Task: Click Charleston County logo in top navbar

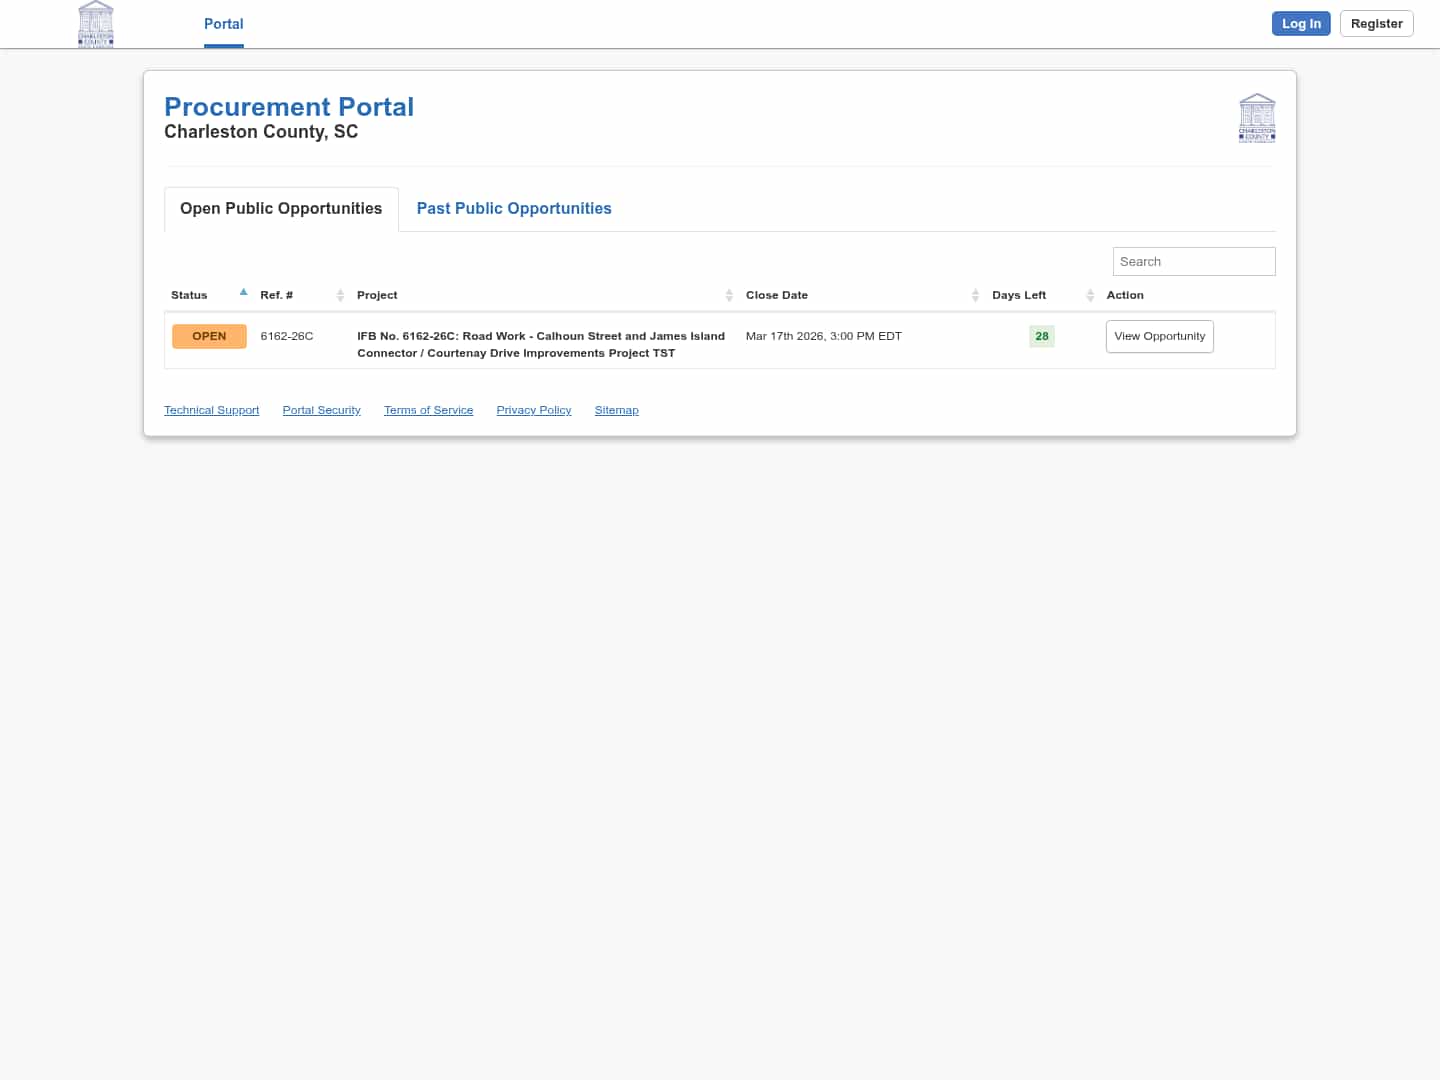Action: click(x=96, y=24)
